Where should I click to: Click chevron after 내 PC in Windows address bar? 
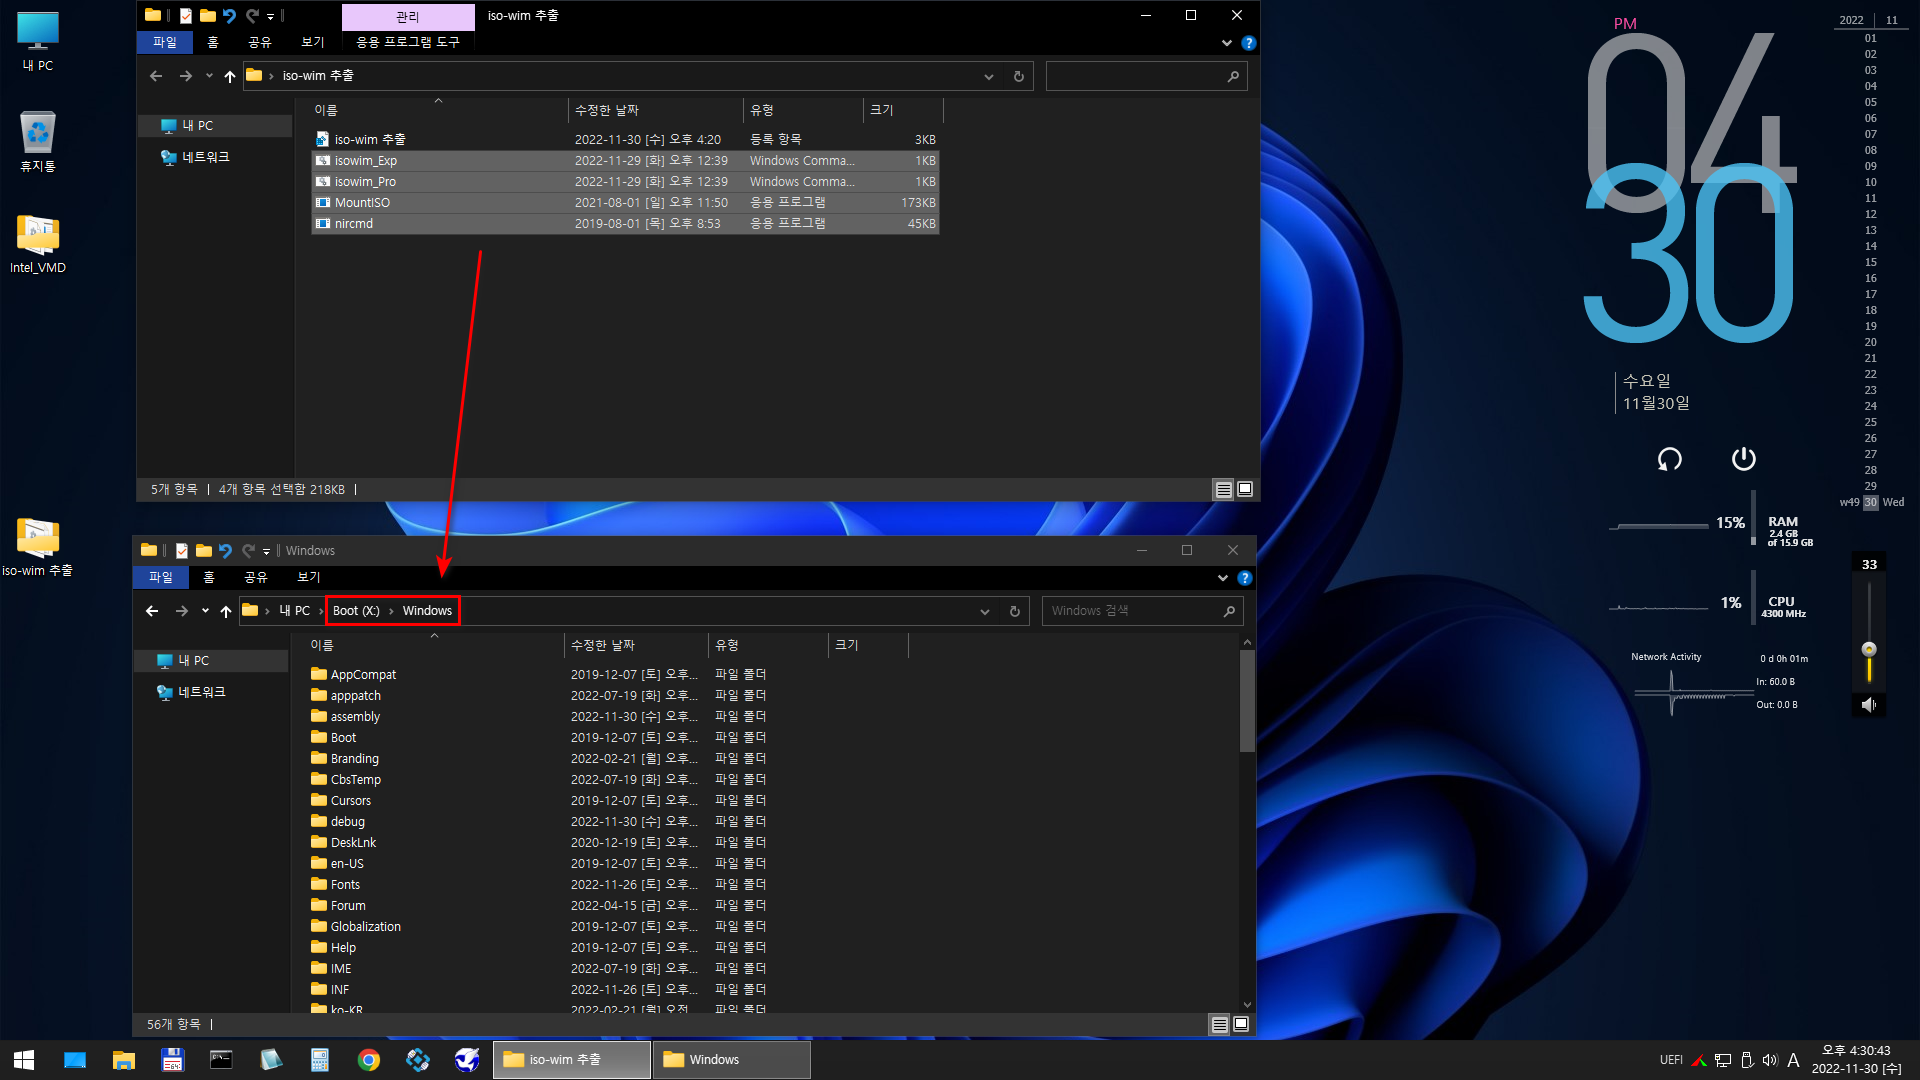click(321, 611)
